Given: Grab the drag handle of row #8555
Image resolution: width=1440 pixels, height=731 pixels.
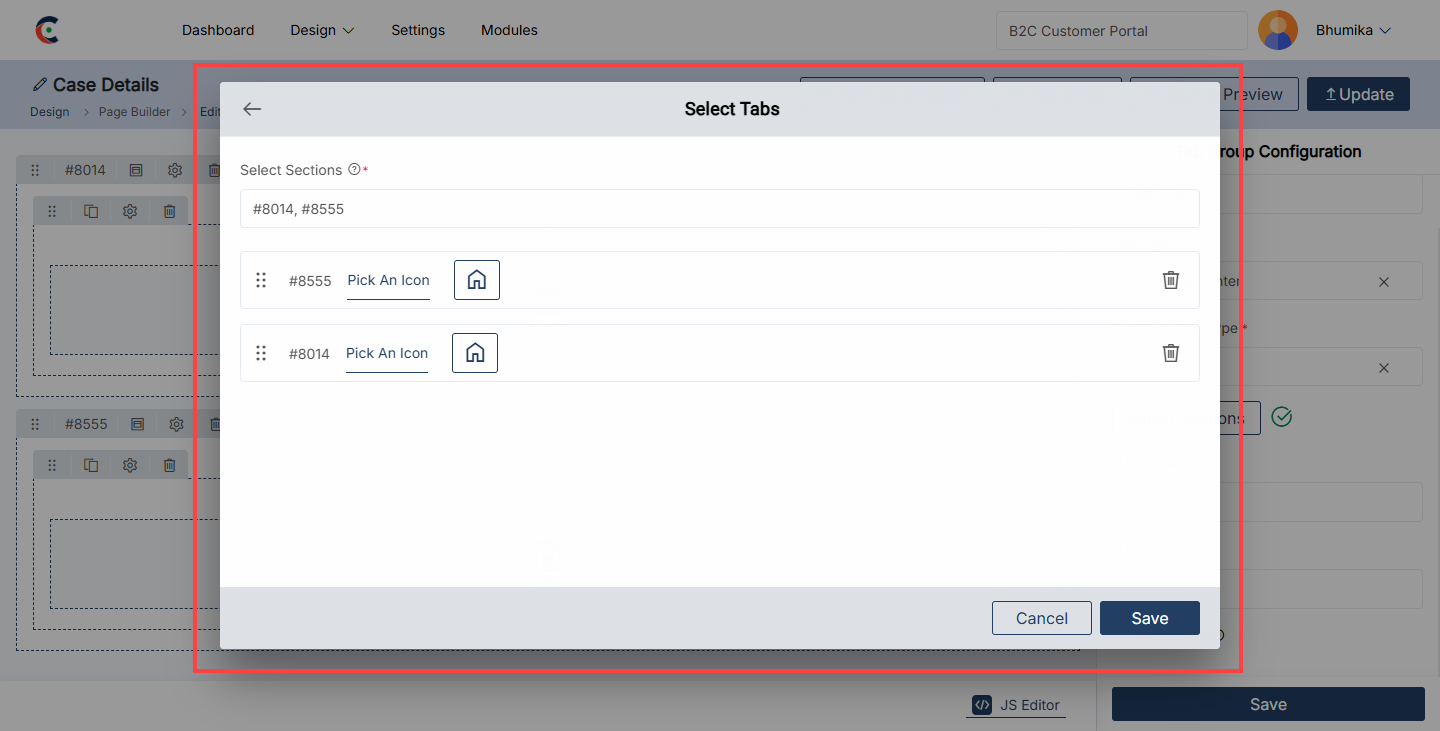Looking at the screenshot, I should tap(261, 280).
